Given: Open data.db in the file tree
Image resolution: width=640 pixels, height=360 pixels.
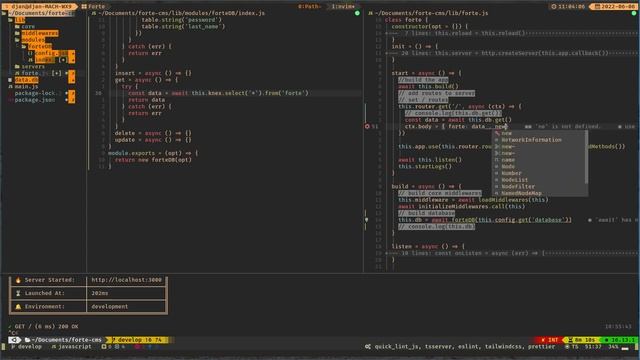Looking at the screenshot, I should [x=27, y=80].
